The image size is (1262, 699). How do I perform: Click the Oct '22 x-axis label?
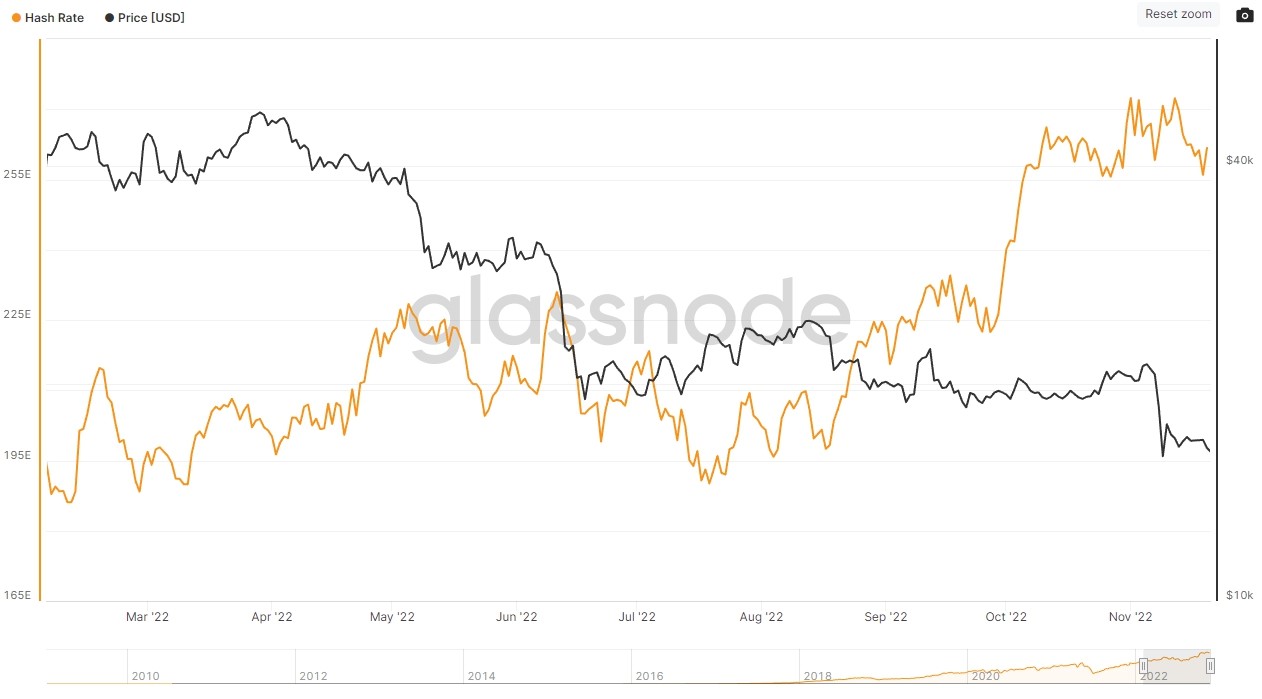[1006, 617]
